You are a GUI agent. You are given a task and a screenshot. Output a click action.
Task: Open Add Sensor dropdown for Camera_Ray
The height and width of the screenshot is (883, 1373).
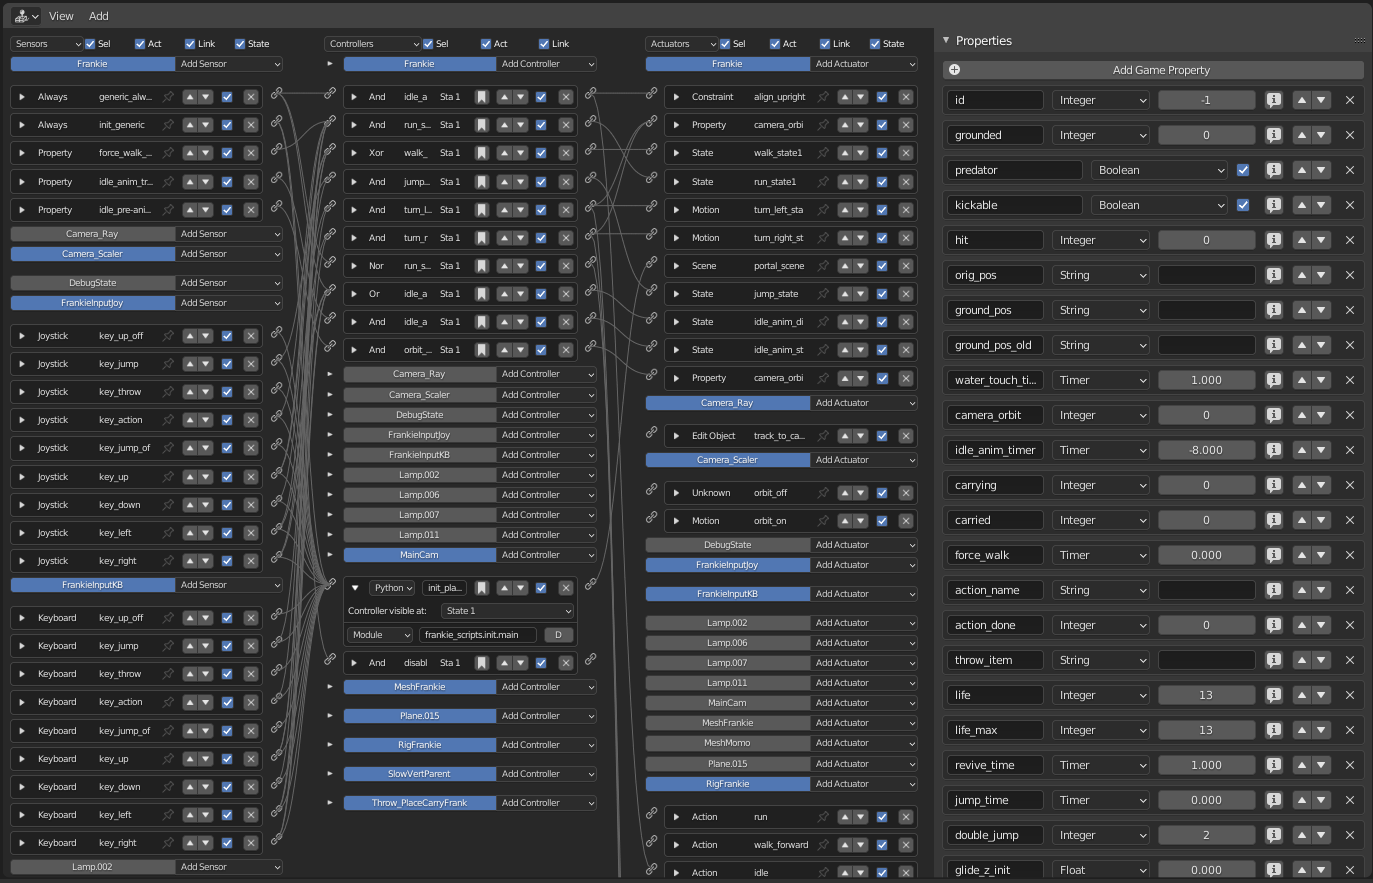[x=229, y=234]
